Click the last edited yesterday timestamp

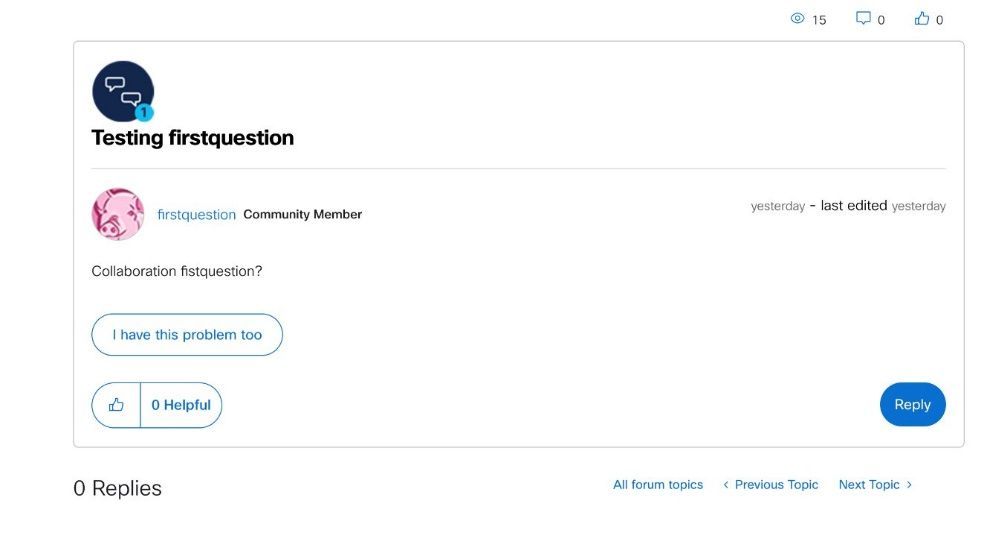(883, 206)
